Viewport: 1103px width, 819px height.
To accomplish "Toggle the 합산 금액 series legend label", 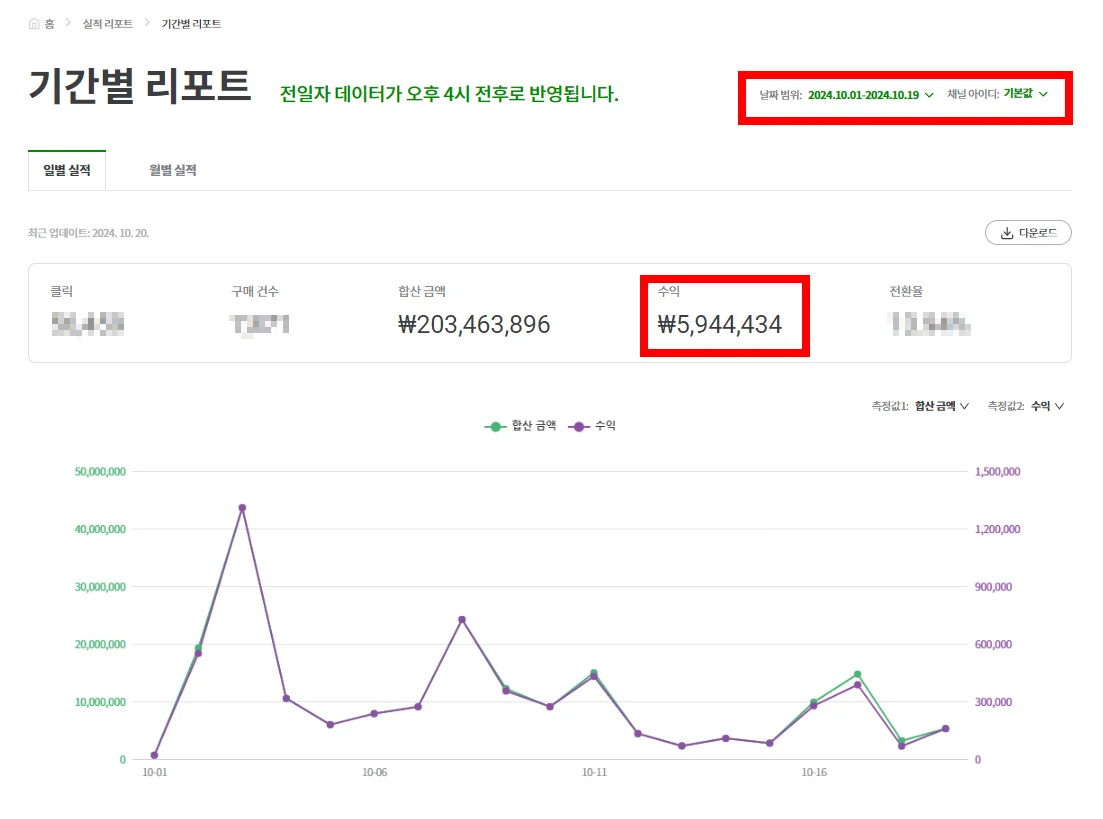I will (x=533, y=426).
